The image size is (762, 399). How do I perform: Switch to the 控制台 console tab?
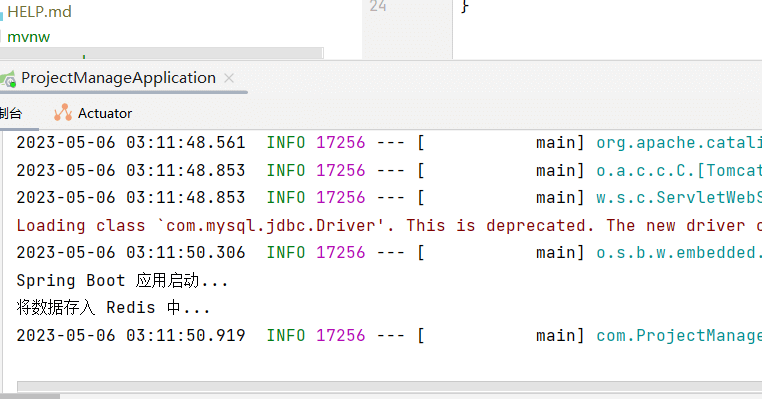click(x=11, y=113)
